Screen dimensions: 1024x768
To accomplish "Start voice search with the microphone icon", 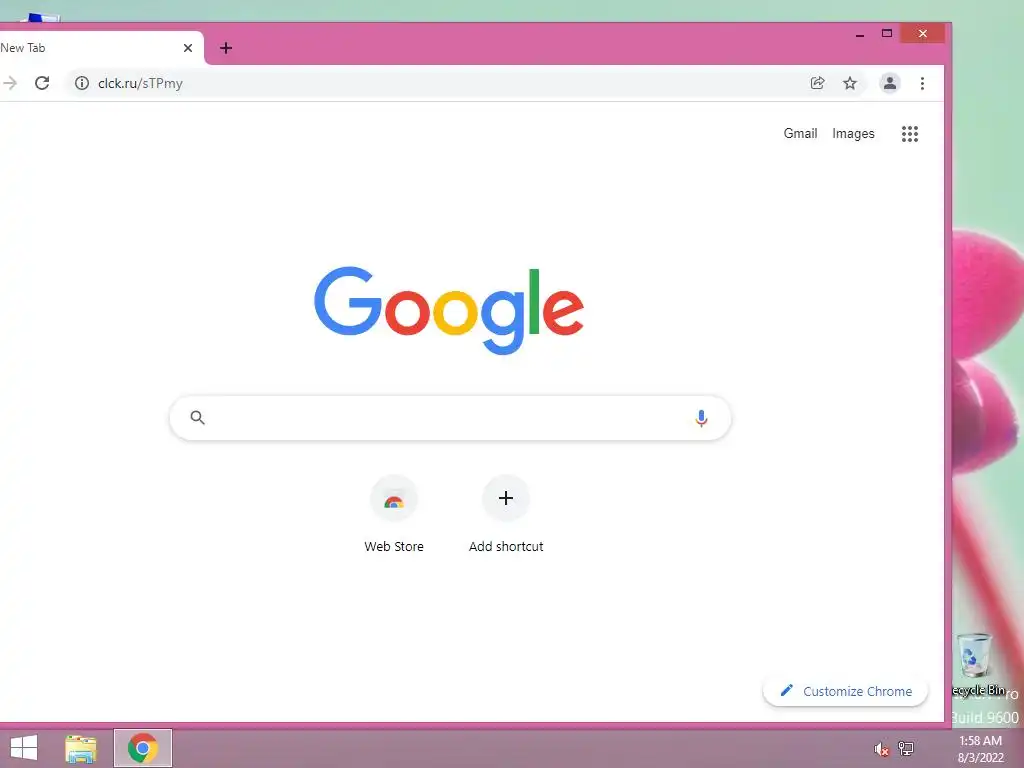I will [x=701, y=418].
